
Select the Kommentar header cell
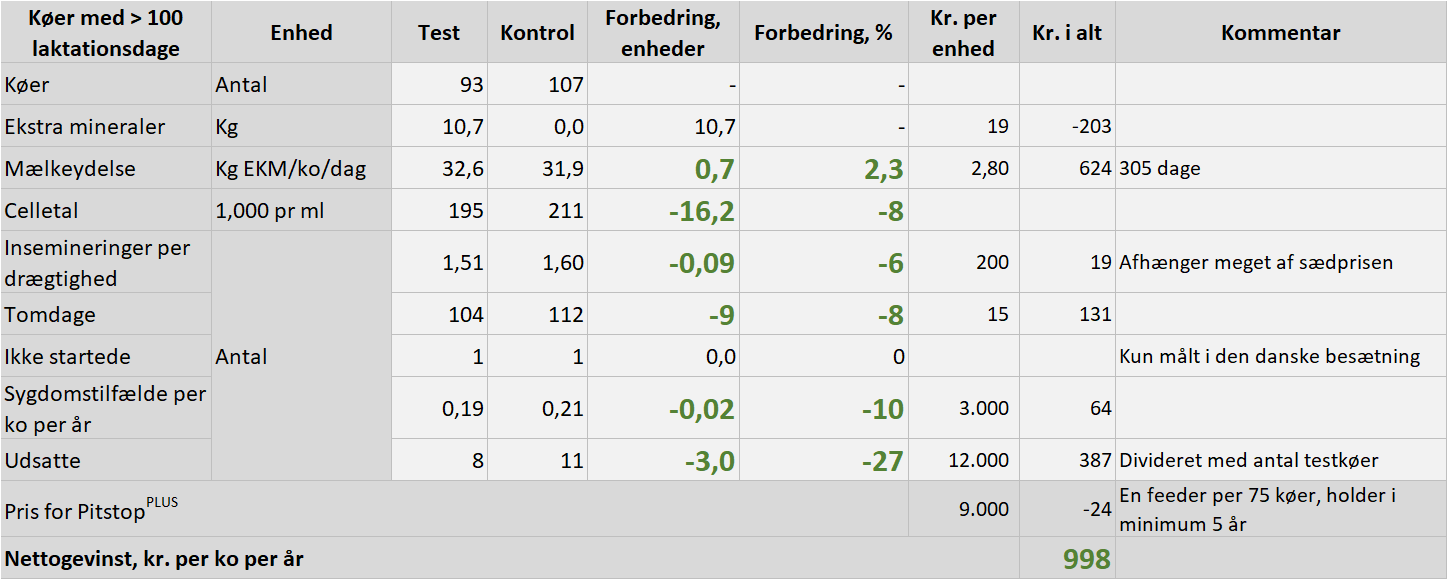tap(1280, 33)
